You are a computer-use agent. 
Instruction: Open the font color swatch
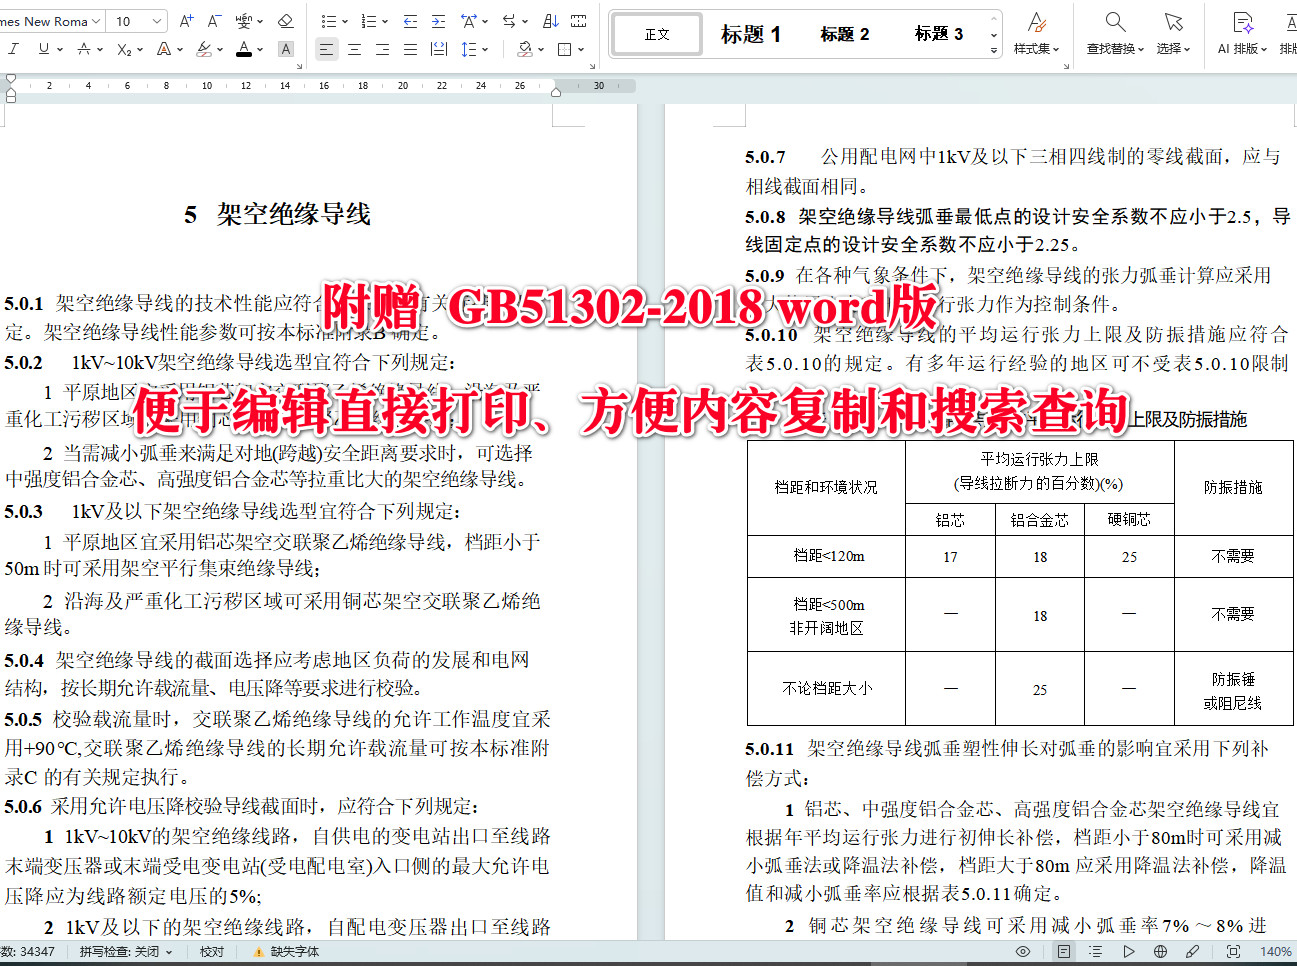point(246,48)
